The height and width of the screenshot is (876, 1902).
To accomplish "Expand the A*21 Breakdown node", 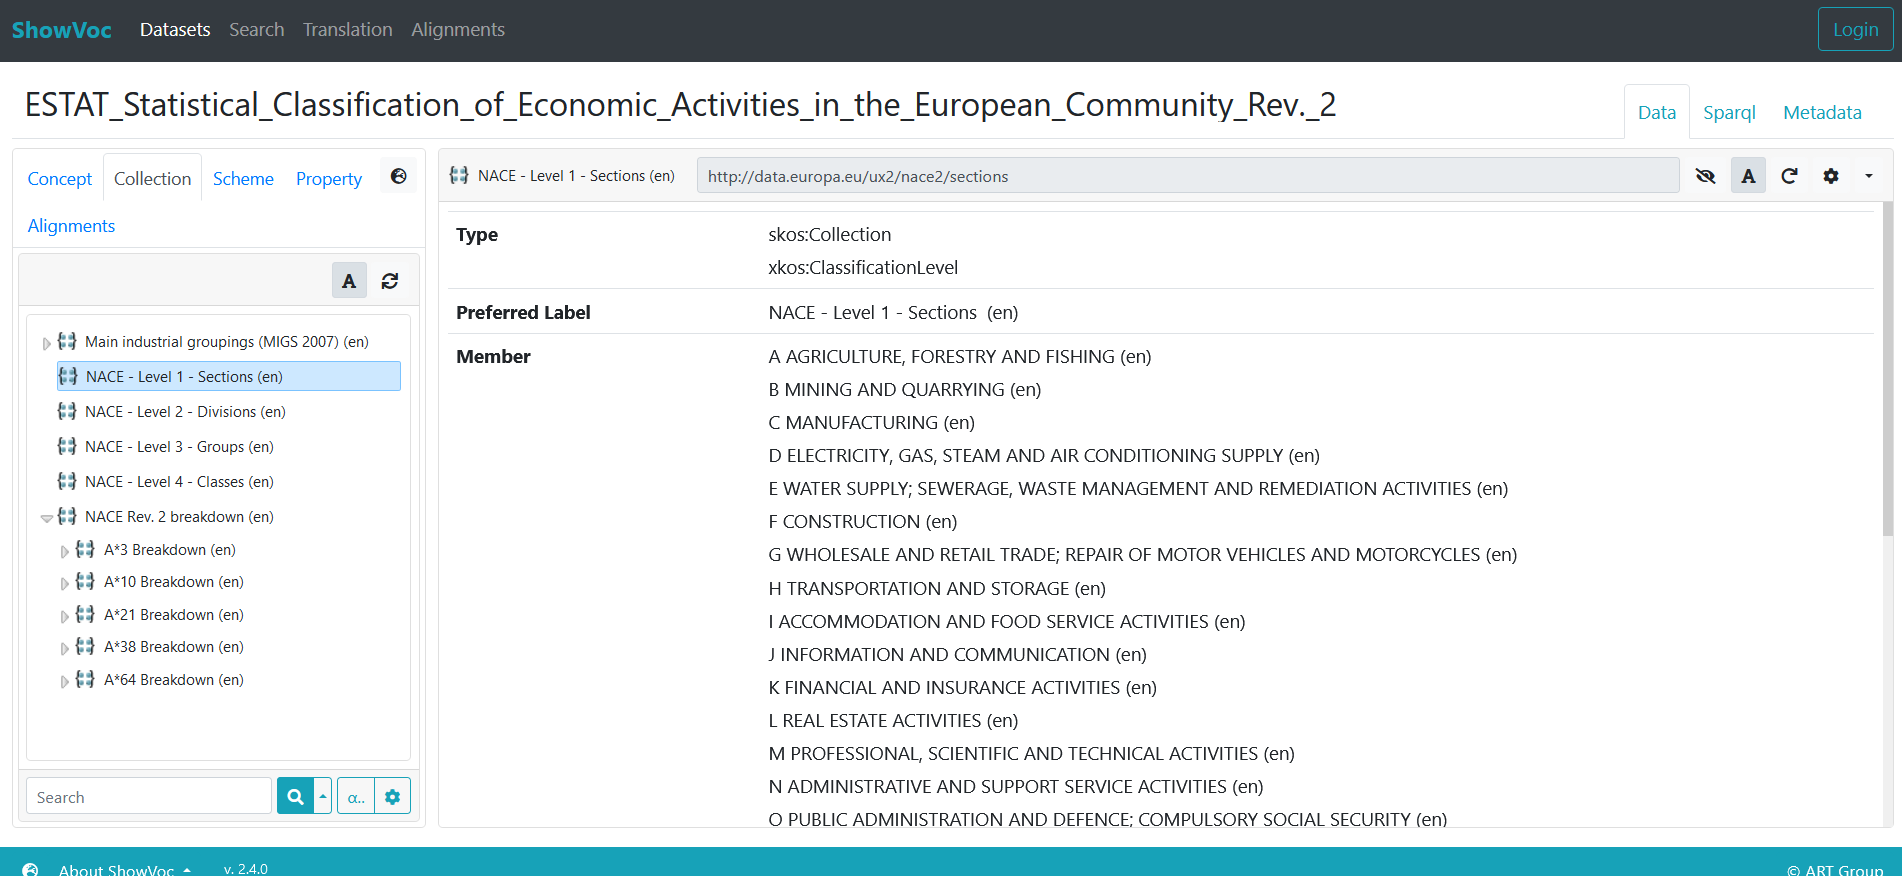I will pyautogui.click(x=65, y=616).
